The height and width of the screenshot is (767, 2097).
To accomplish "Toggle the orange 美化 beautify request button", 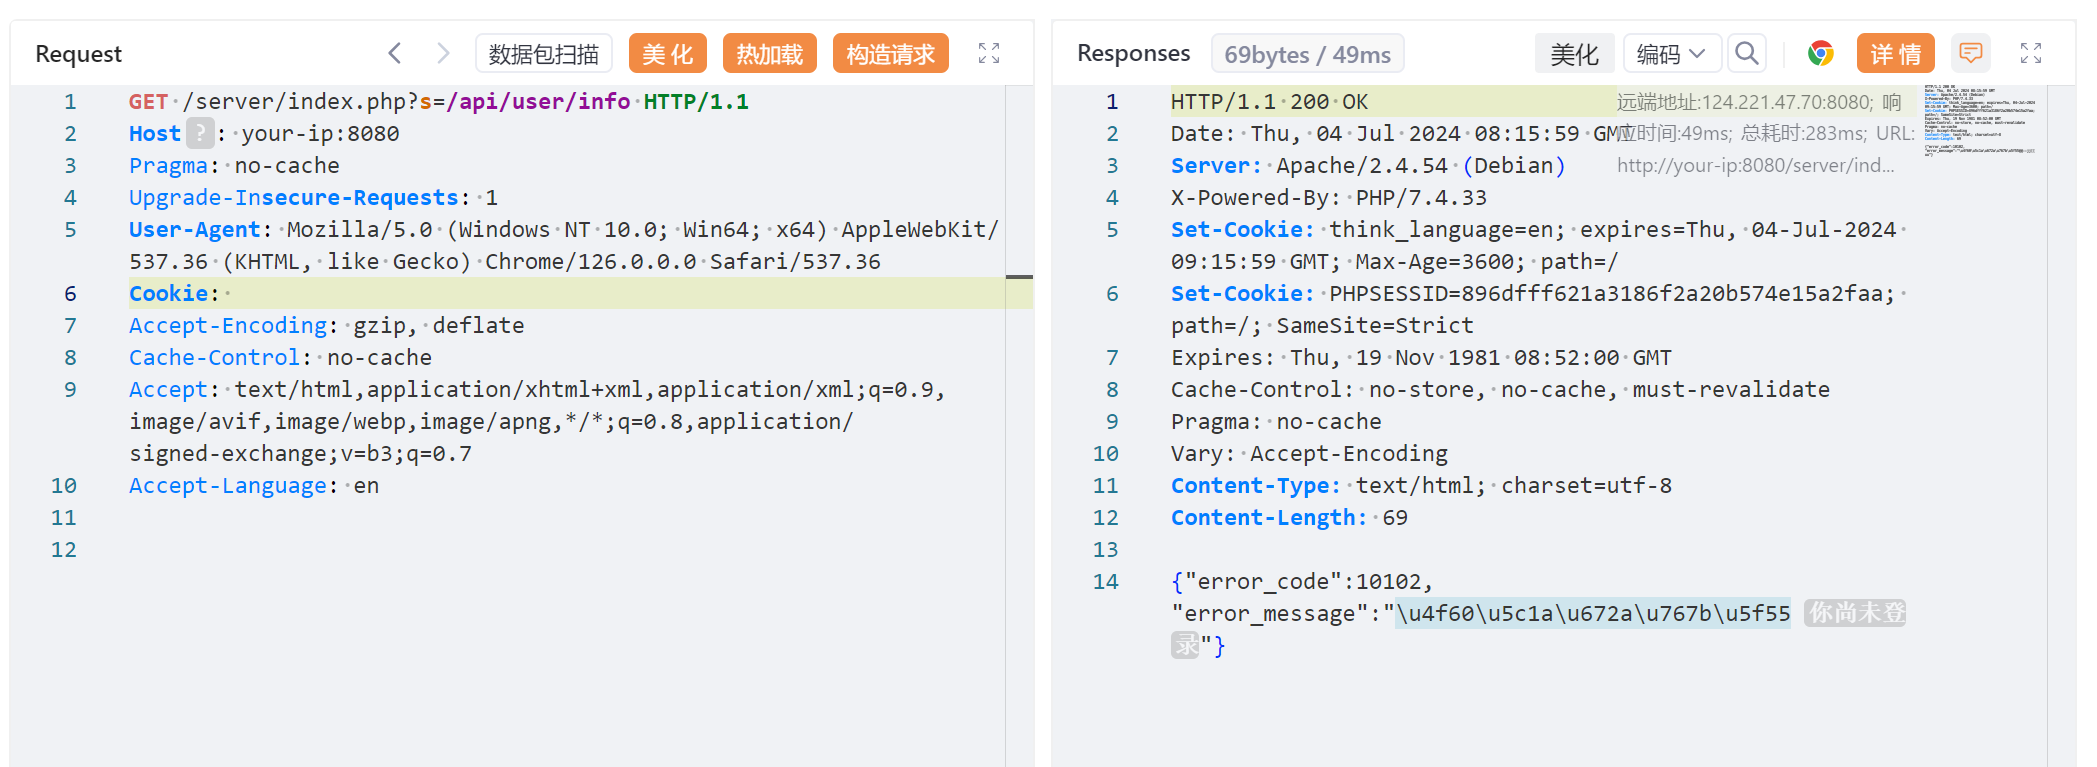I will pos(667,54).
